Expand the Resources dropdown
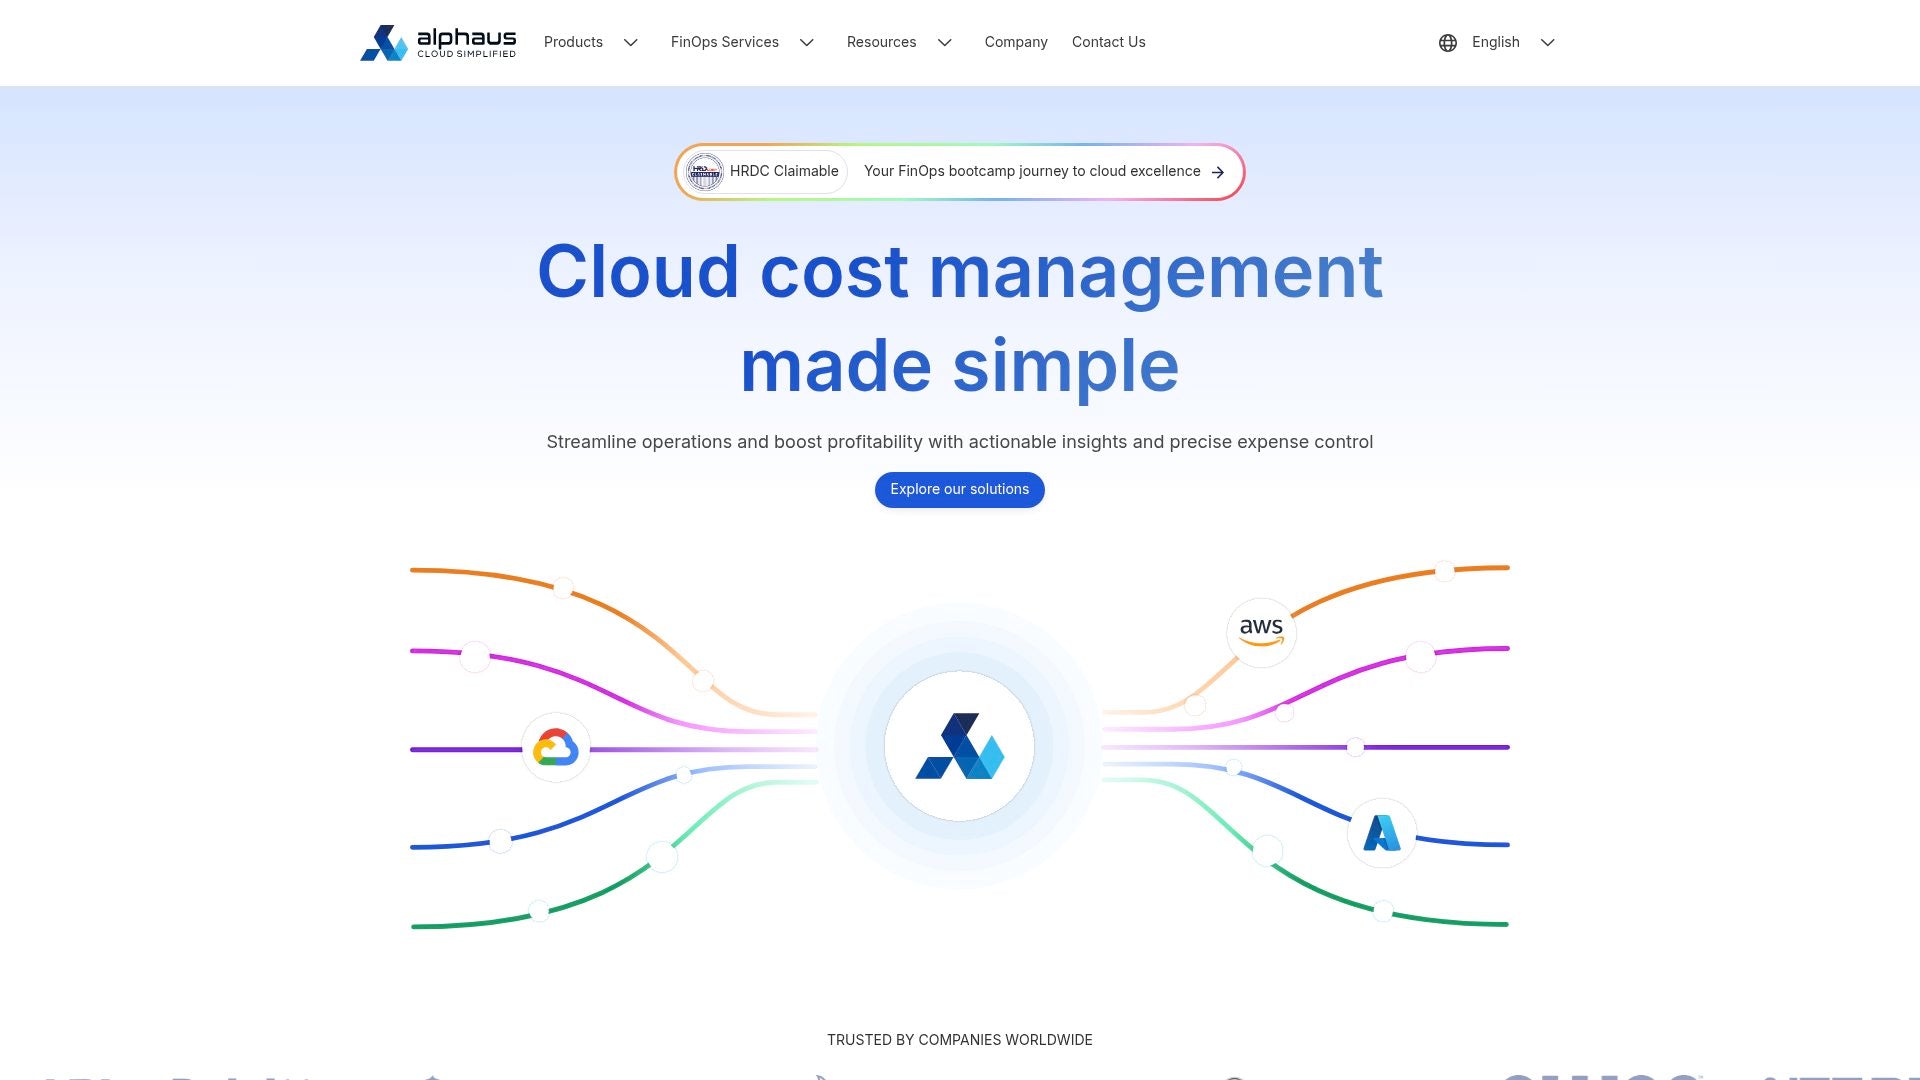1920x1080 pixels. pos(899,42)
